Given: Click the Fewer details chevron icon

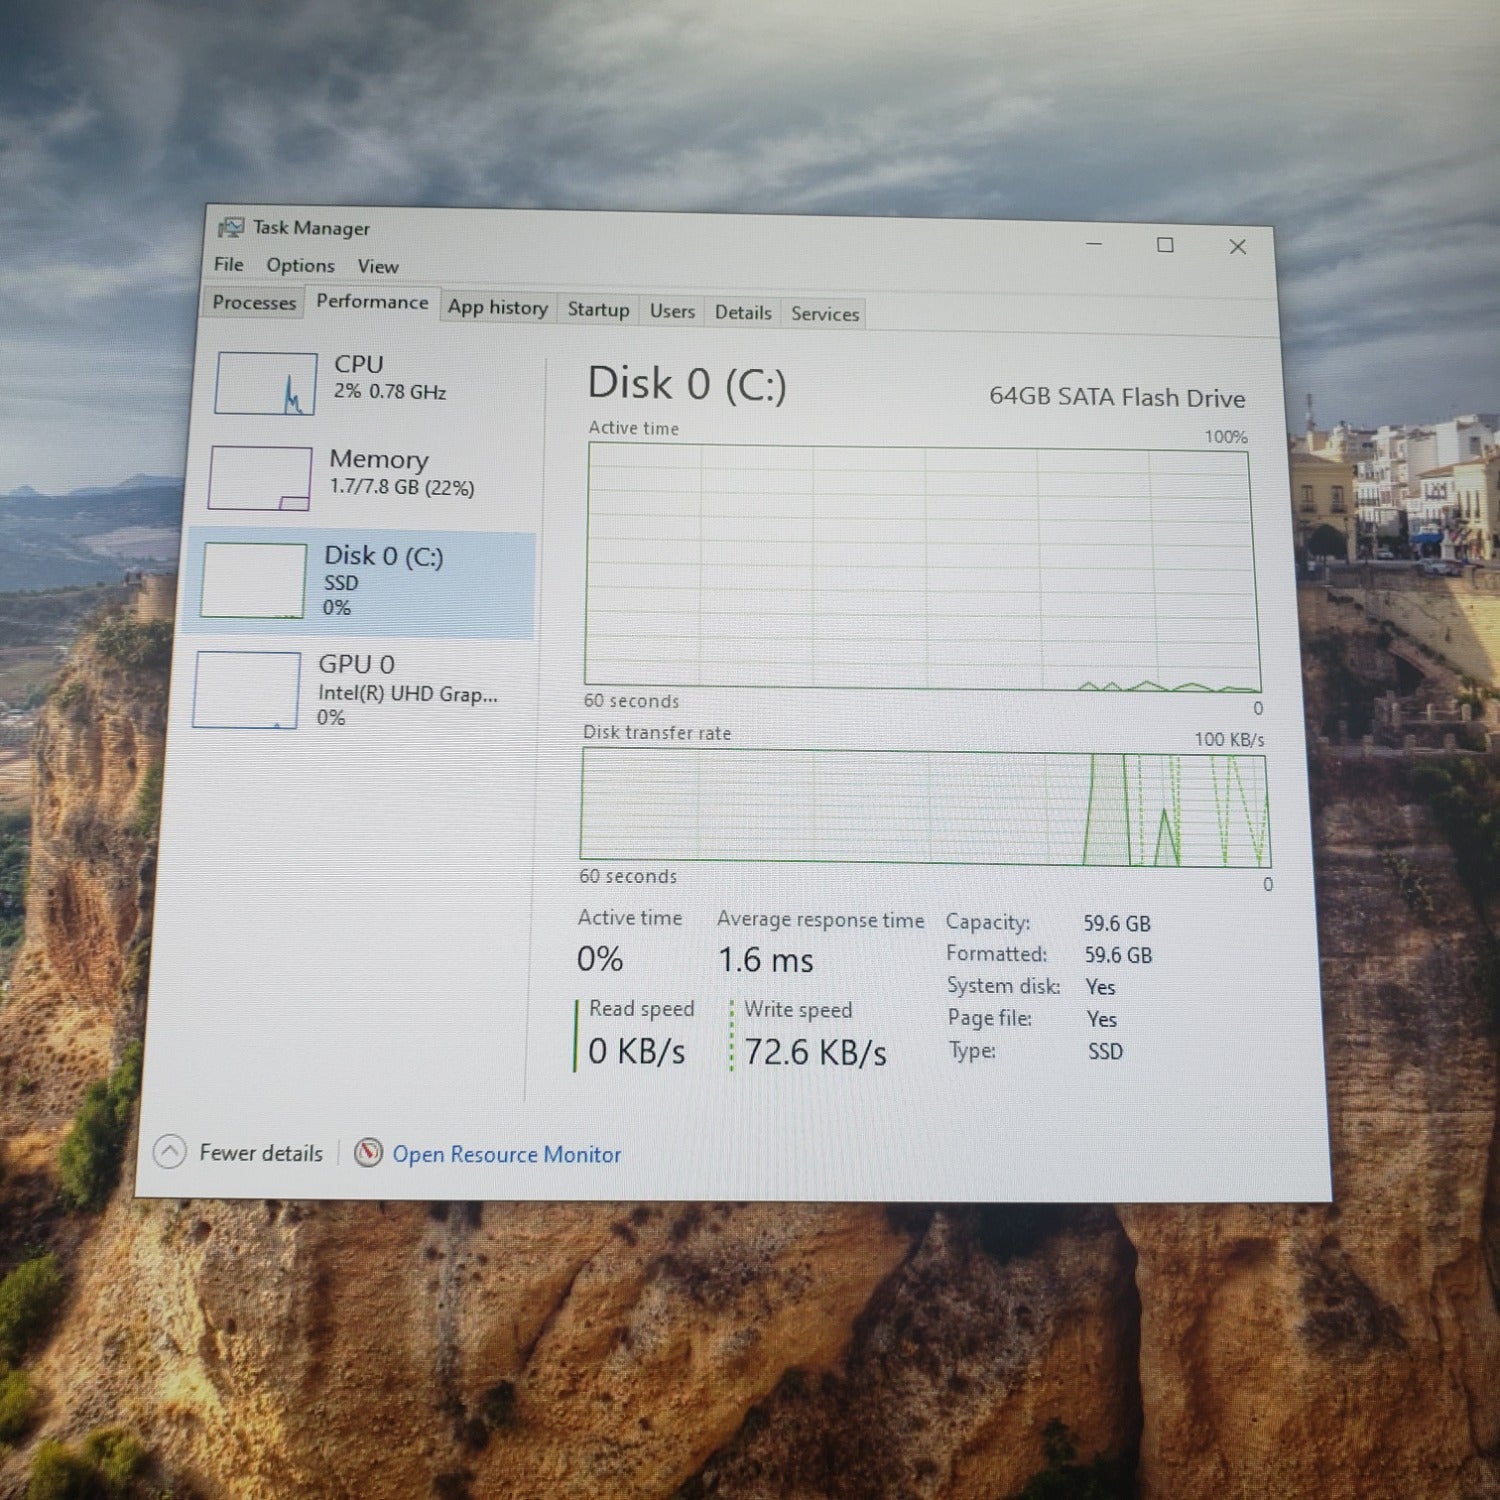Looking at the screenshot, I should click(170, 1152).
